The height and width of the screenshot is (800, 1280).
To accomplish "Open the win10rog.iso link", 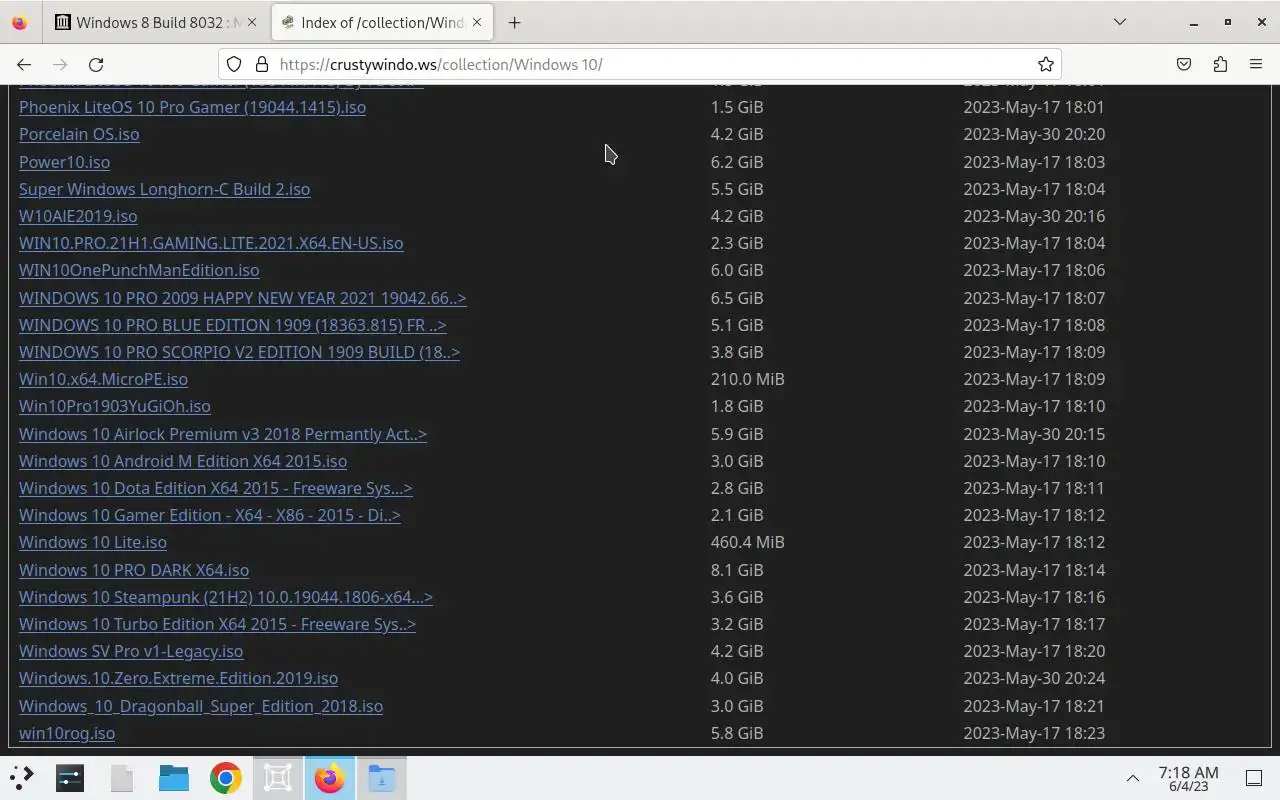I will 67,733.
